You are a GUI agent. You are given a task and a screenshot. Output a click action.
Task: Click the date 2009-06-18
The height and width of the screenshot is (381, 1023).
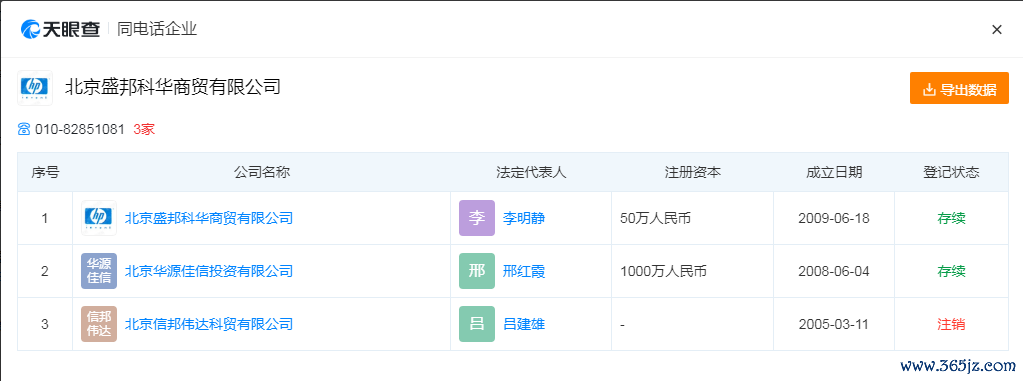click(x=834, y=218)
